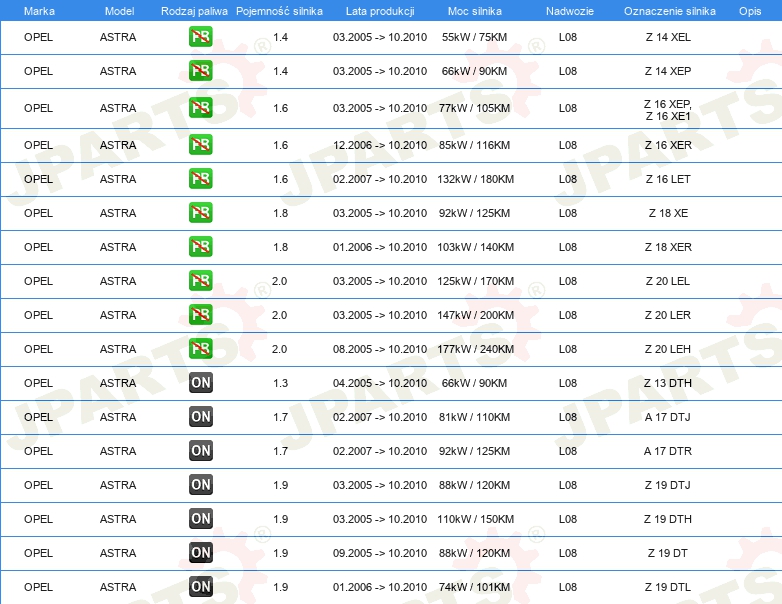The width and height of the screenshot is (782, 604).
Task: Click the Marka column header
Action: tap(39, 11)
